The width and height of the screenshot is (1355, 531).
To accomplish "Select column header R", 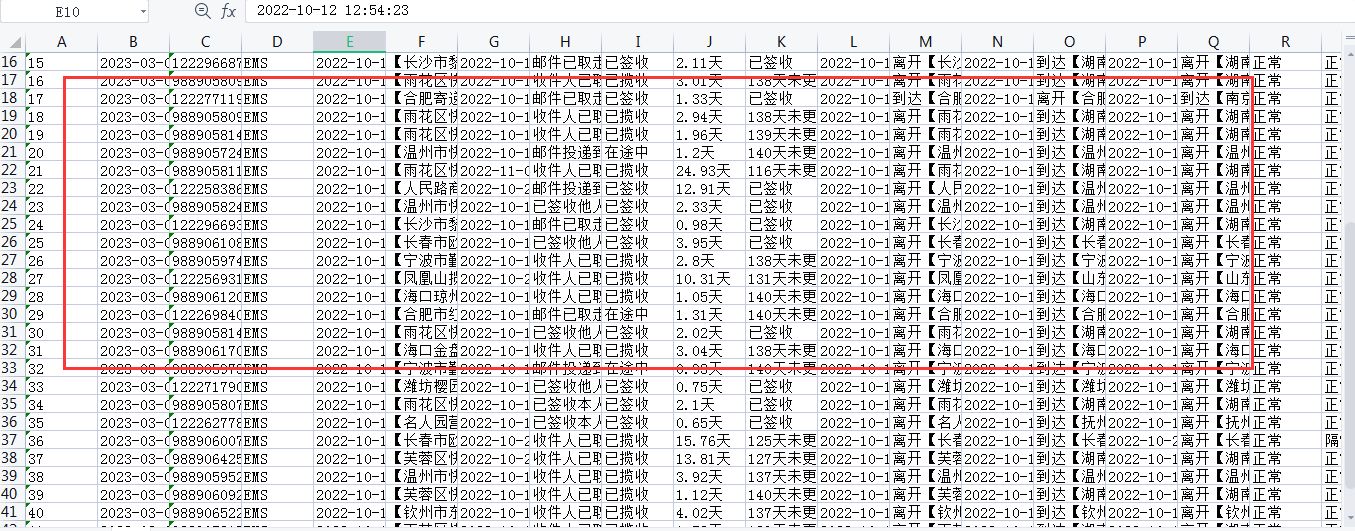I will [x=1285, y=41].
